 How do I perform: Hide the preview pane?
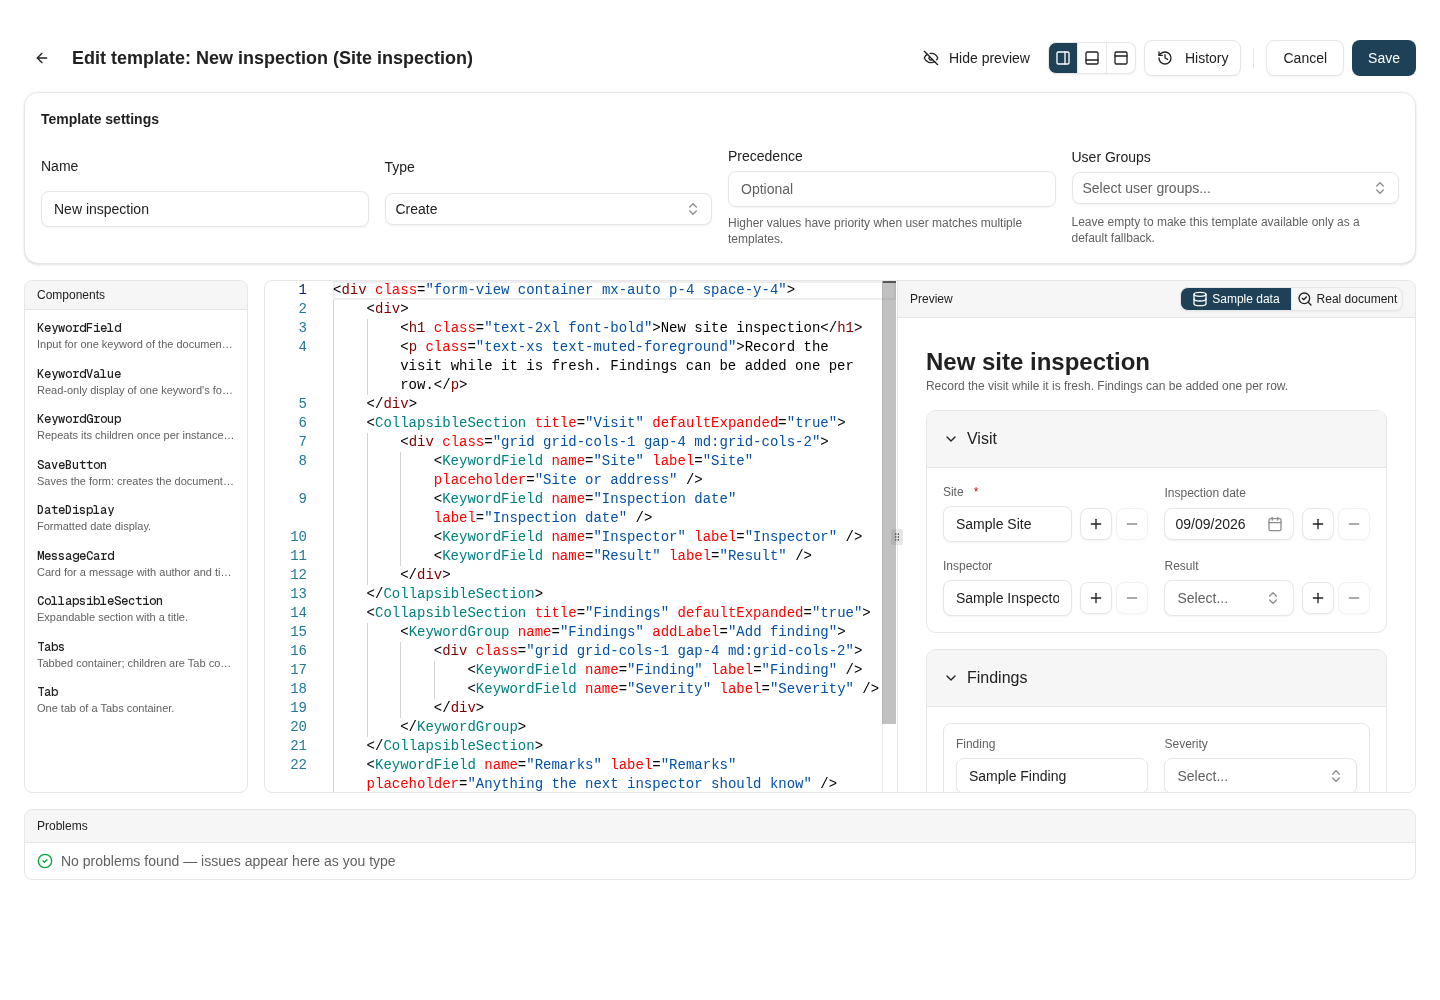point(976,58)
